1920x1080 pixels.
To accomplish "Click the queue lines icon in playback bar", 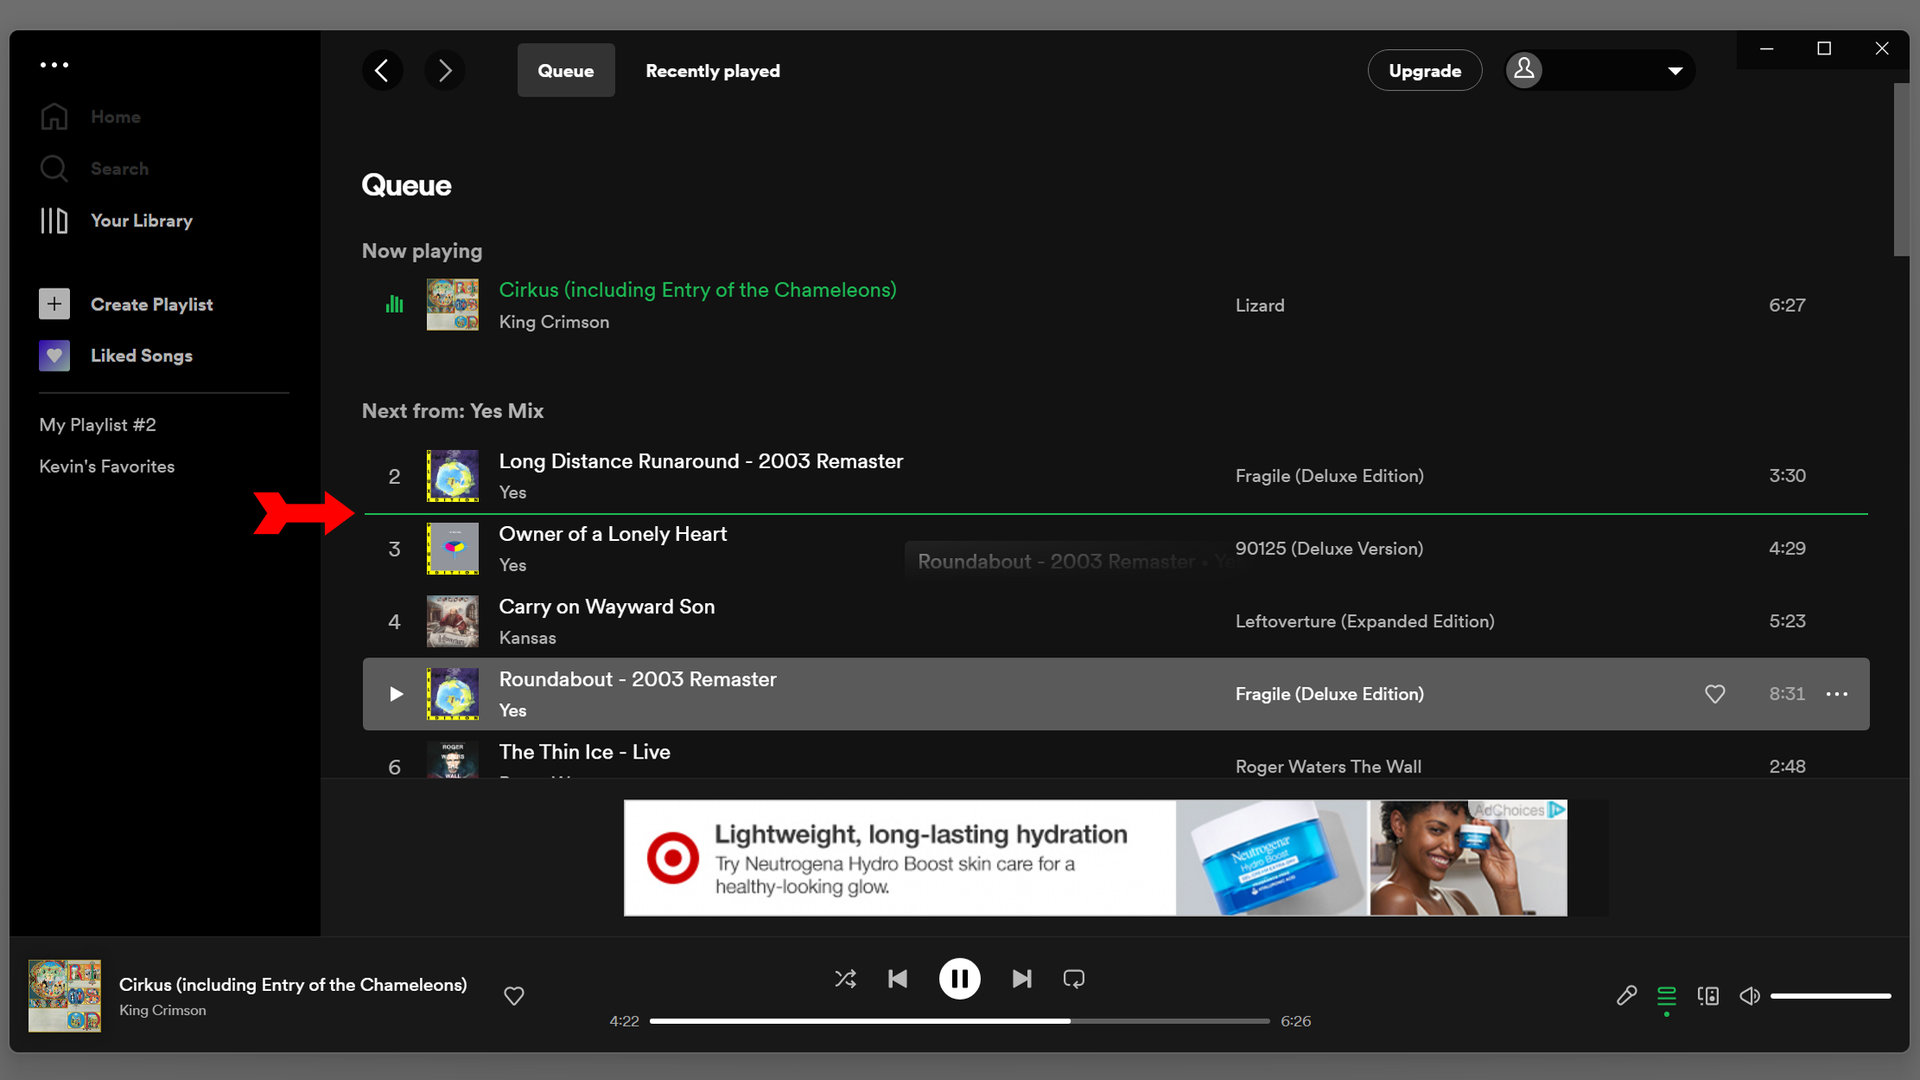I will pos(1667,996).
